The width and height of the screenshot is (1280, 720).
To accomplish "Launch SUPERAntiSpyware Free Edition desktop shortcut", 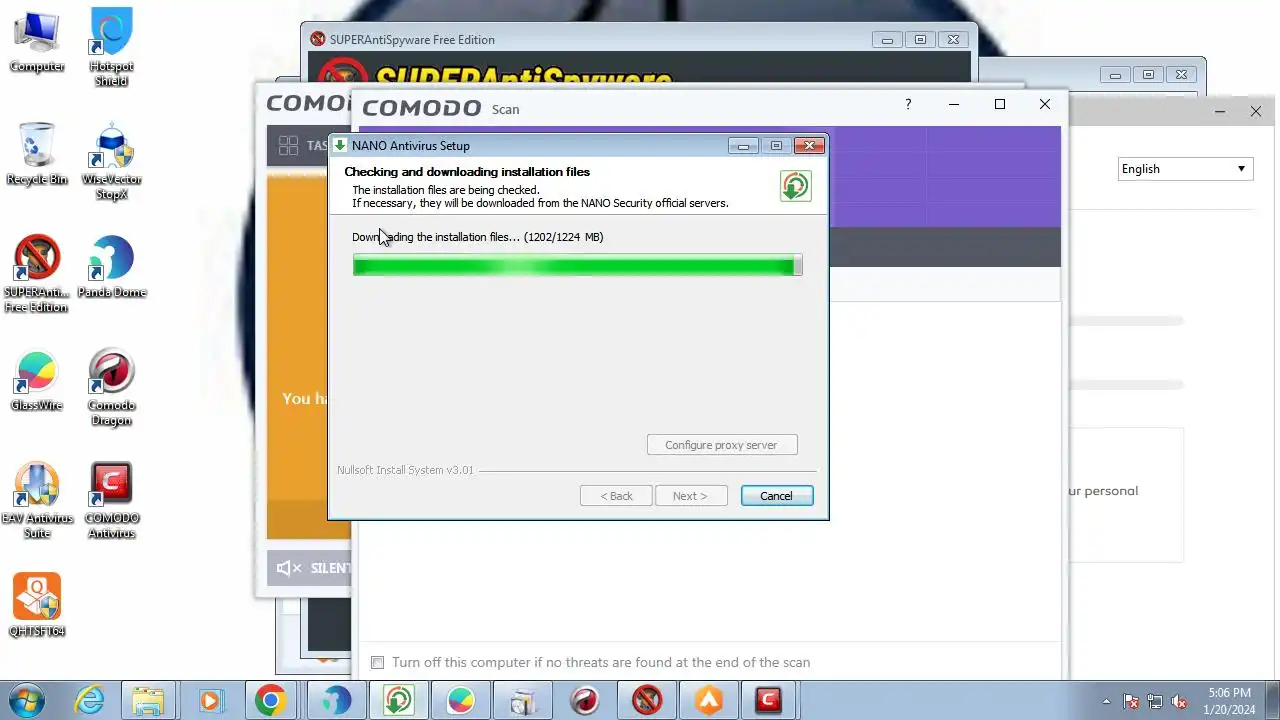I will point(37,274).
